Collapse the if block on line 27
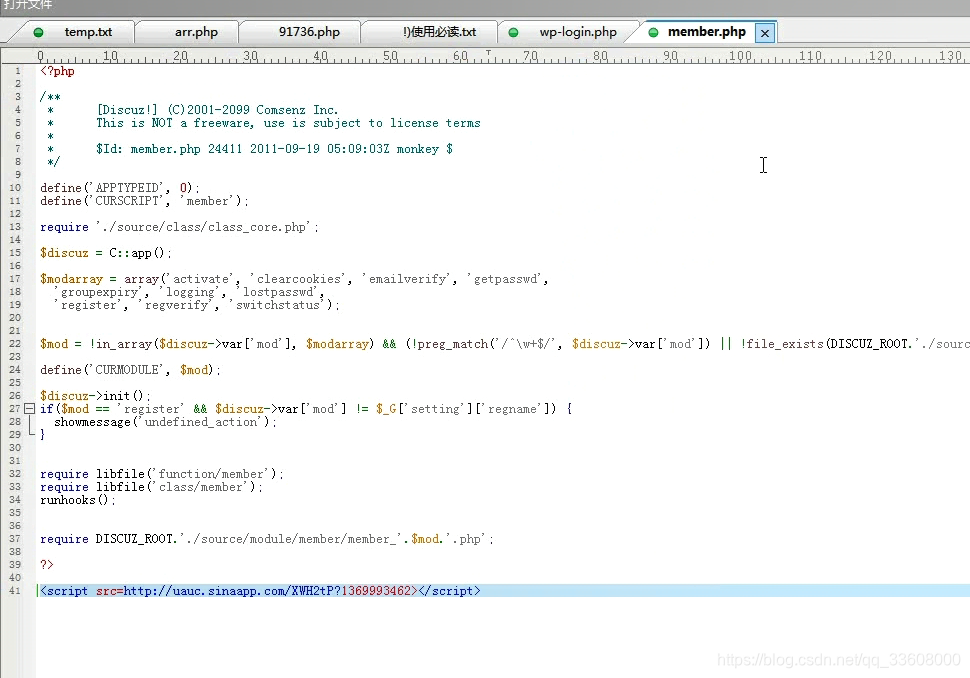The width and height of the screenshot is (970, 678). pos(28,408)
